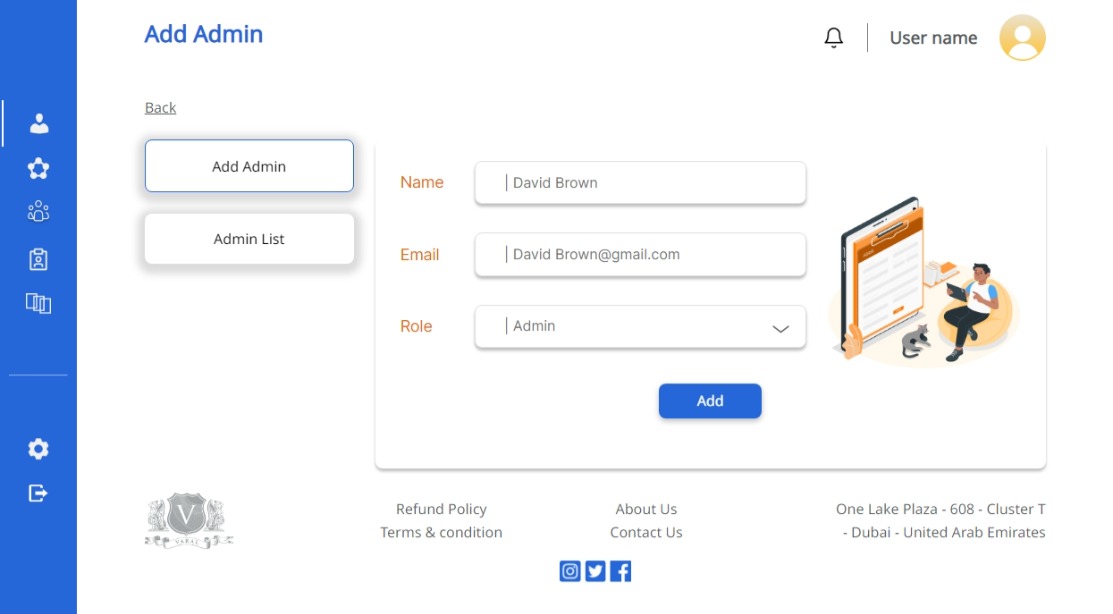Select the ID badge clipboard sidebar icon
The height and width of the screenshot is (614, 1113).
click(x=38, y=259)
